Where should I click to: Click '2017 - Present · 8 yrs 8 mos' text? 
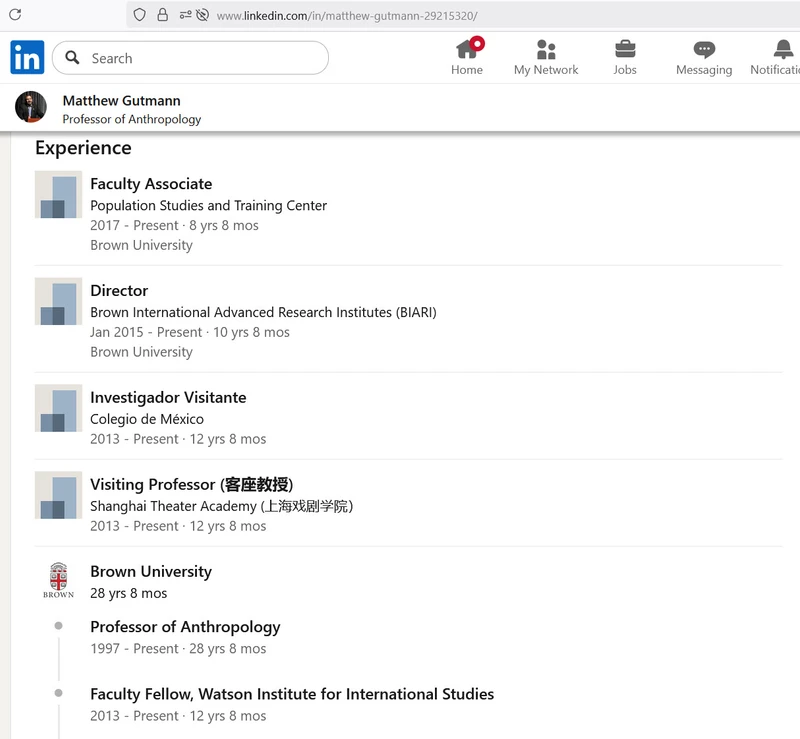click(174, 225)
